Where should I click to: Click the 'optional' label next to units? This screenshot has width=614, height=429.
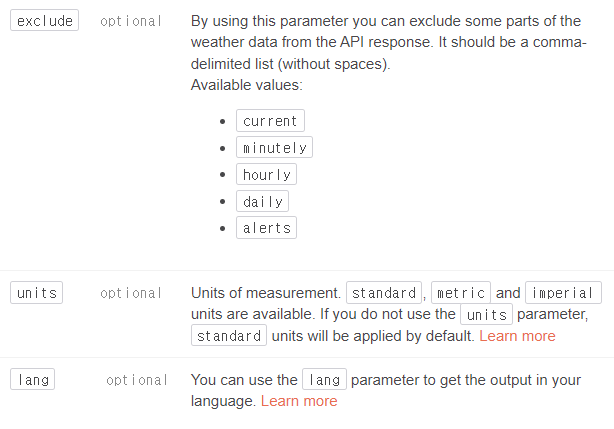(x=131, y=293)
